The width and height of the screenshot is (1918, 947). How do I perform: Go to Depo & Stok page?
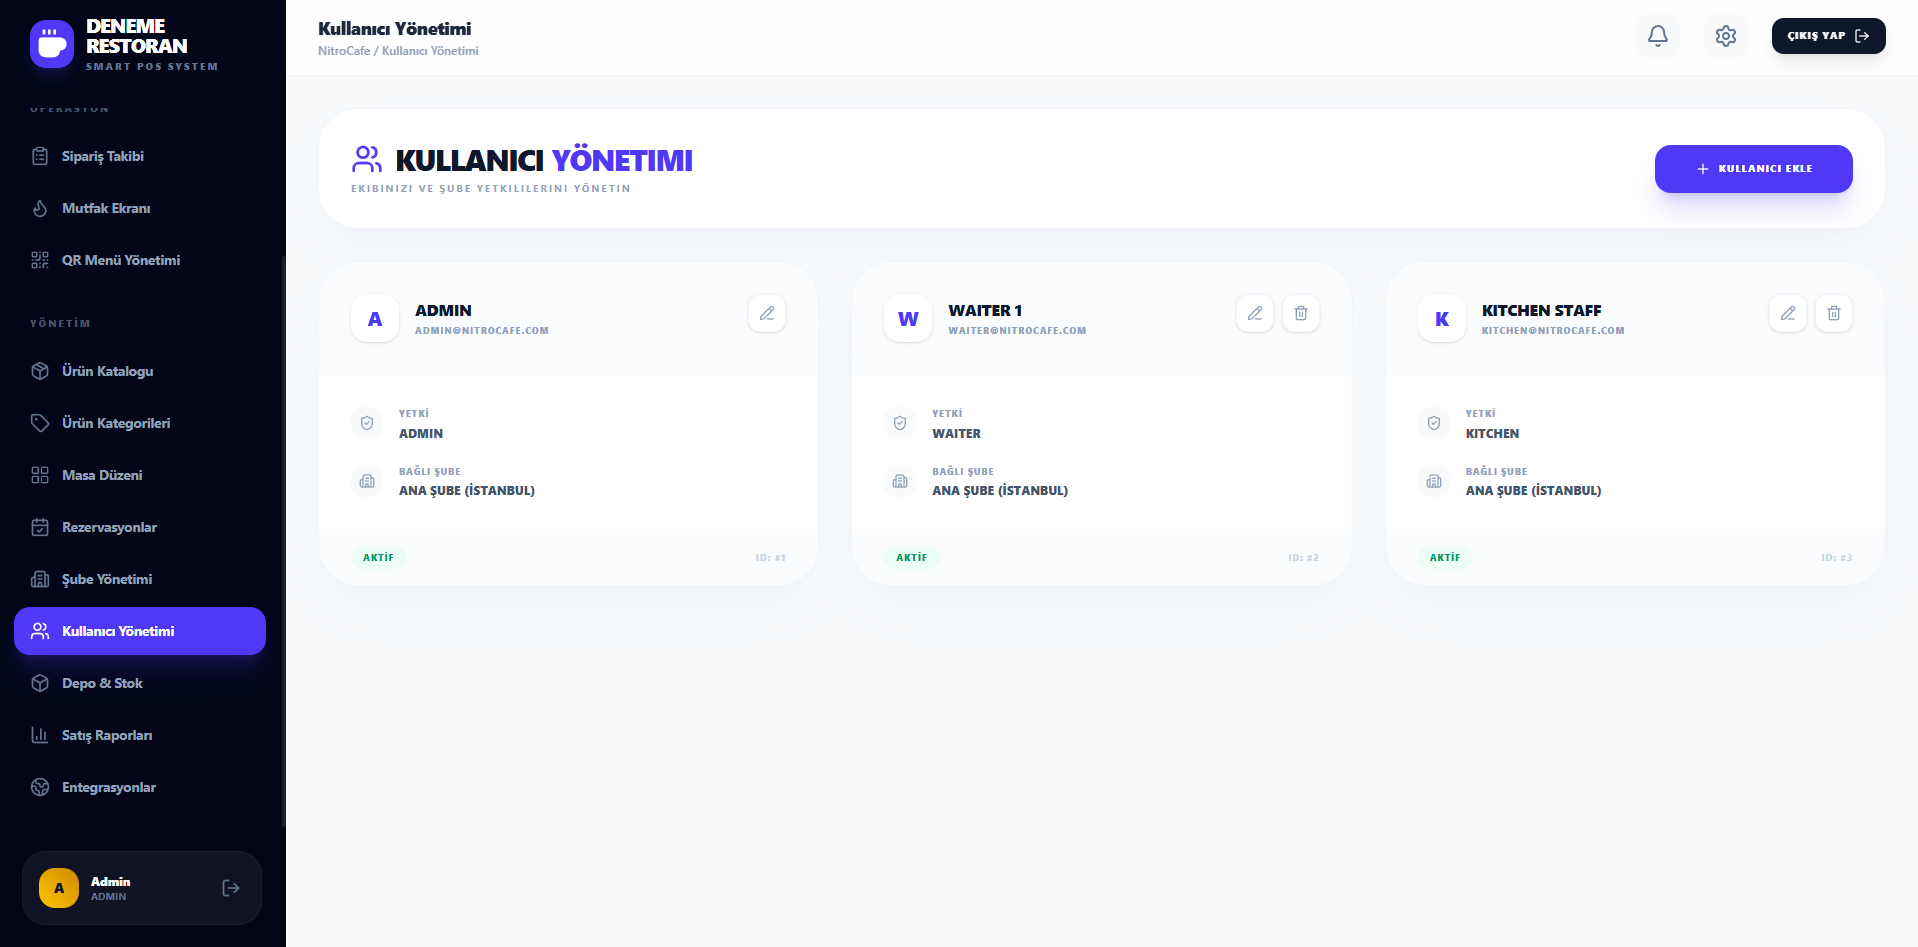(x=102, y=683)
